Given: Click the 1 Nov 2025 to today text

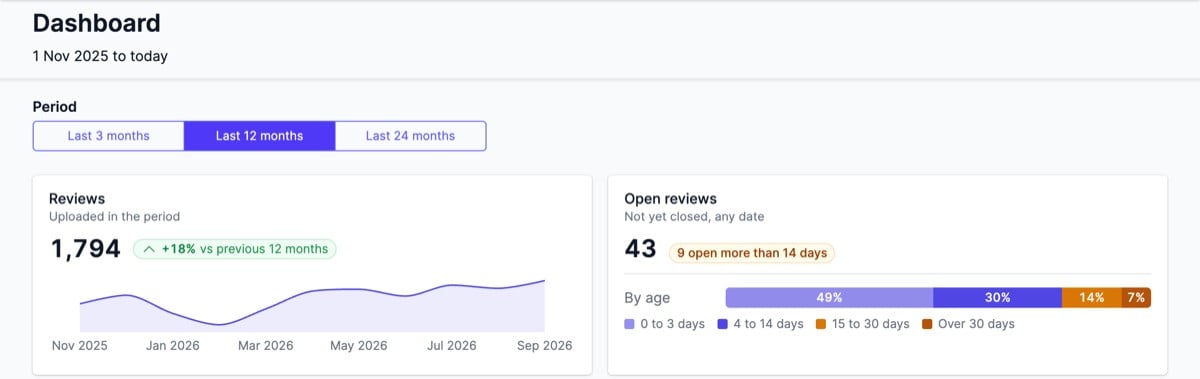Looking at the screenshot, I should pyautogui.click(x=100, y=56).
